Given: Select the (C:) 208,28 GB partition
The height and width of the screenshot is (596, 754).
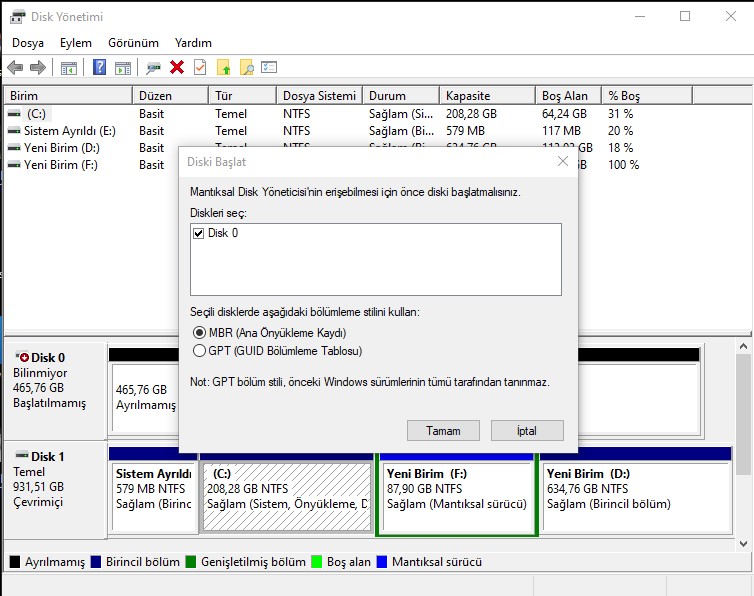Looking at the screenshot, I should point(287,496).
